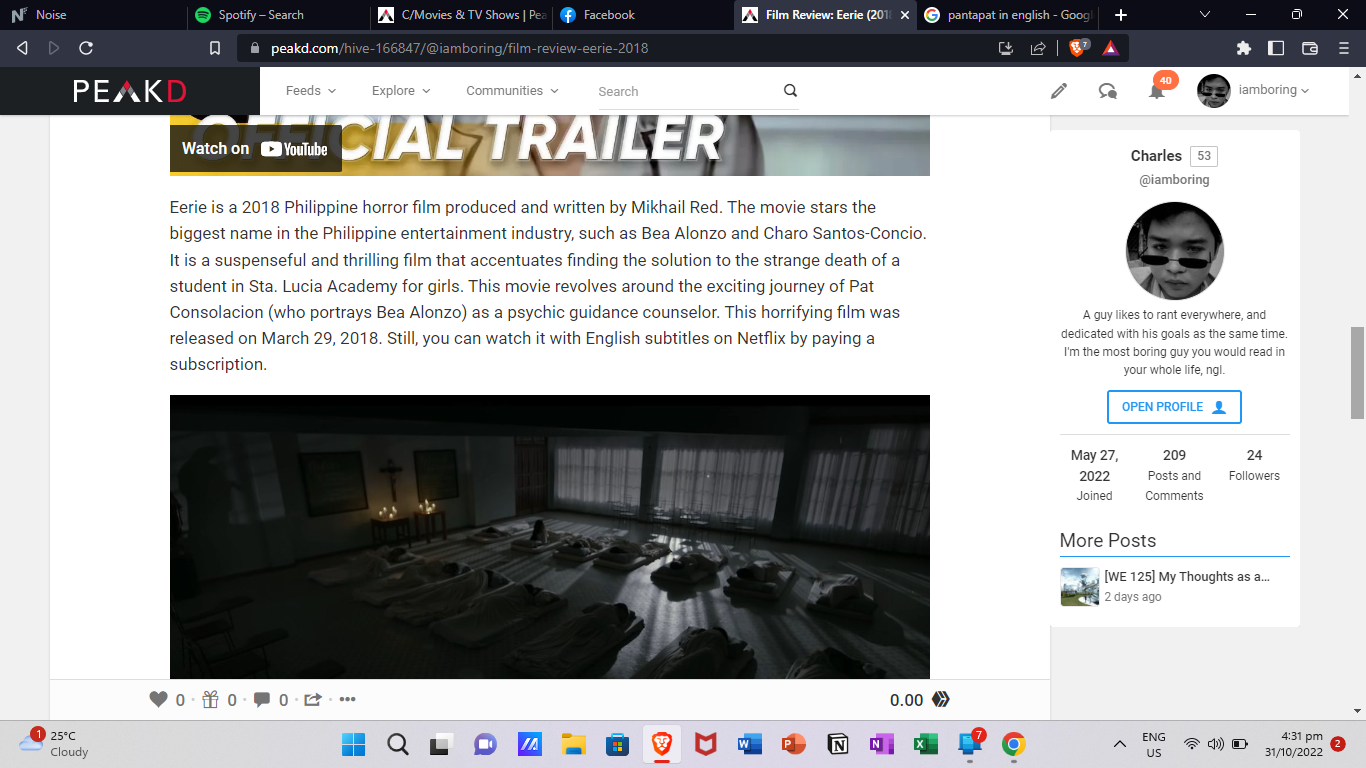The image size is (1366, 768).
Task: Click the 209 Posts and Comments stat
Action: point(1174,475)
